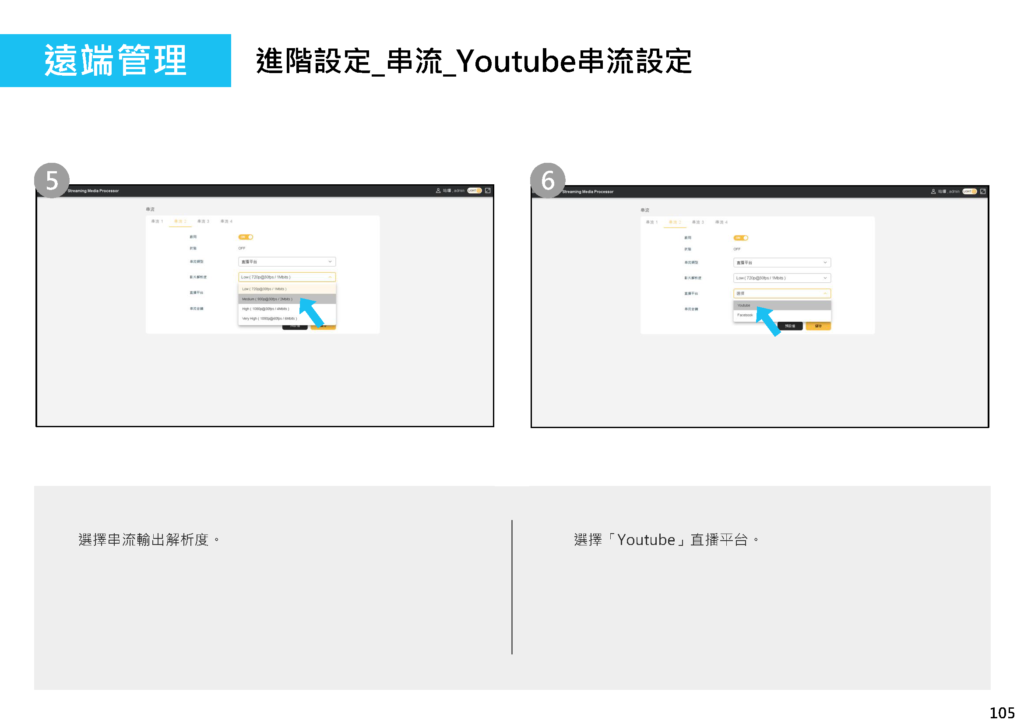Open the Low 720p resolution dropdown in step 6
The width and height of the screenshot is (1024, 724).
(781, 277)
